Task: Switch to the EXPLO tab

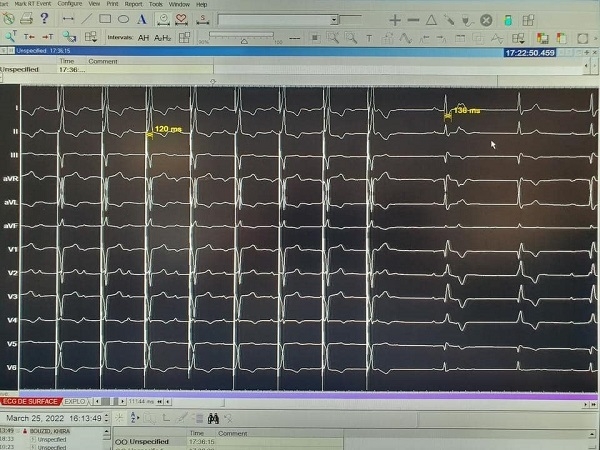Action: [x=75, y=401]
